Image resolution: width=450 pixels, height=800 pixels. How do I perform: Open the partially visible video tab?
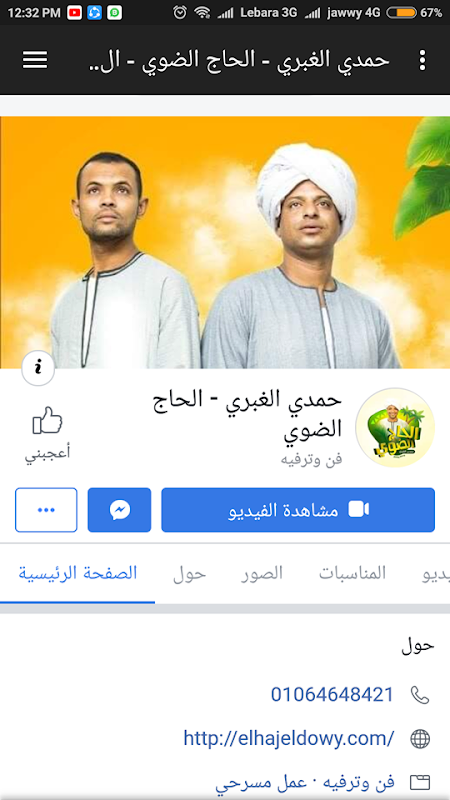(436, 573)
